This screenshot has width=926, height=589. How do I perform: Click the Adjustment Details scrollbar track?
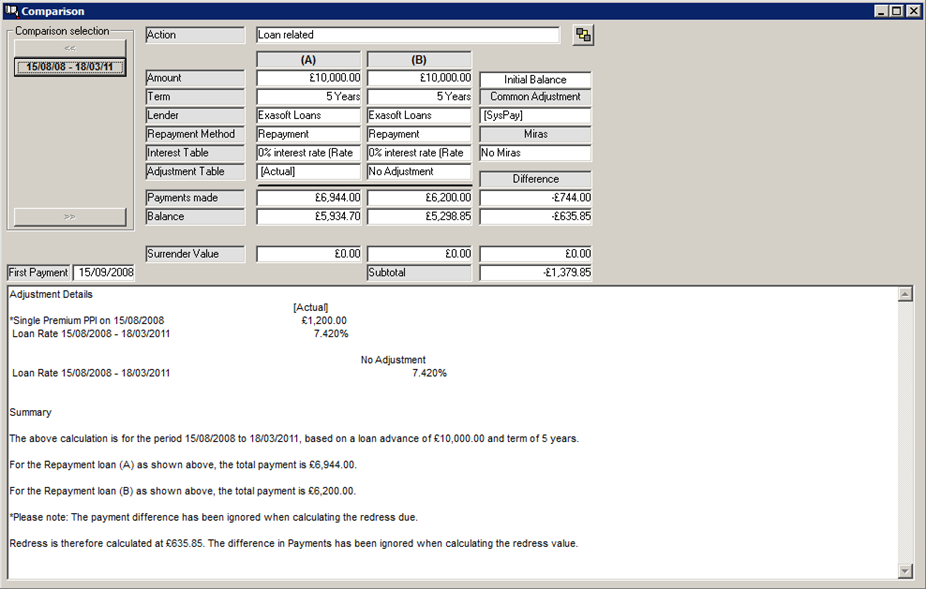905,432
